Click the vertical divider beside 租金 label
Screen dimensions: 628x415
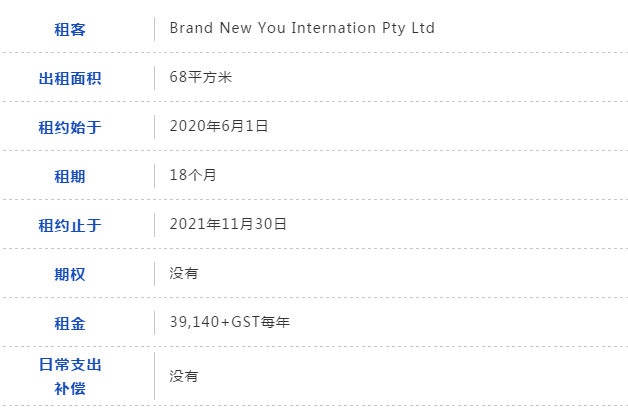coord(154,323)
